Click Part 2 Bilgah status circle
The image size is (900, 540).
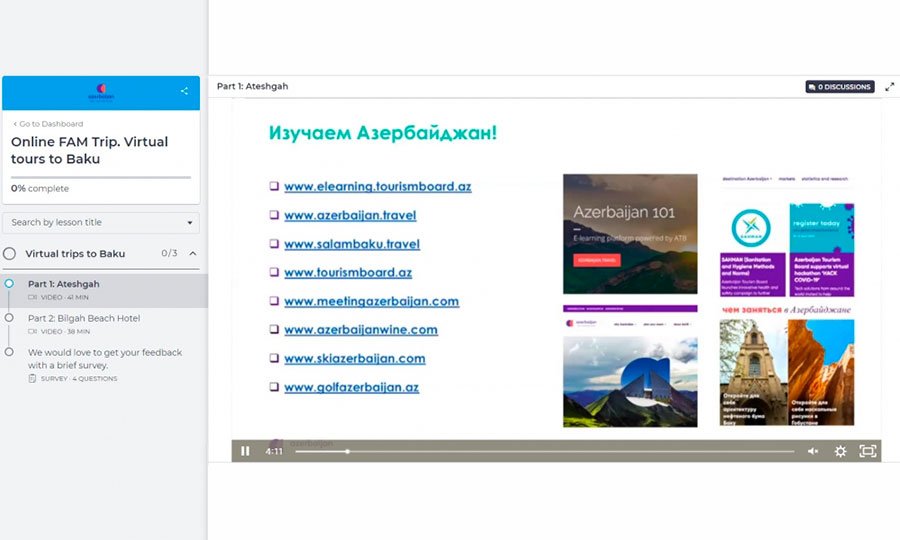(9, 317)
